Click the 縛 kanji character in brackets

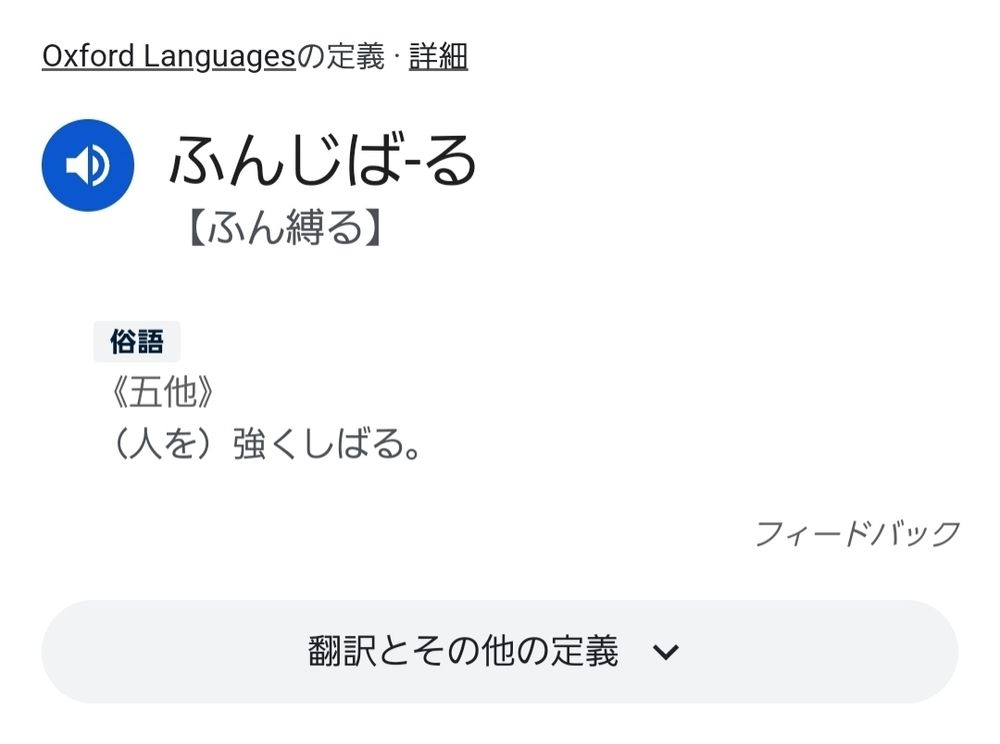click(x=305, y=228)
